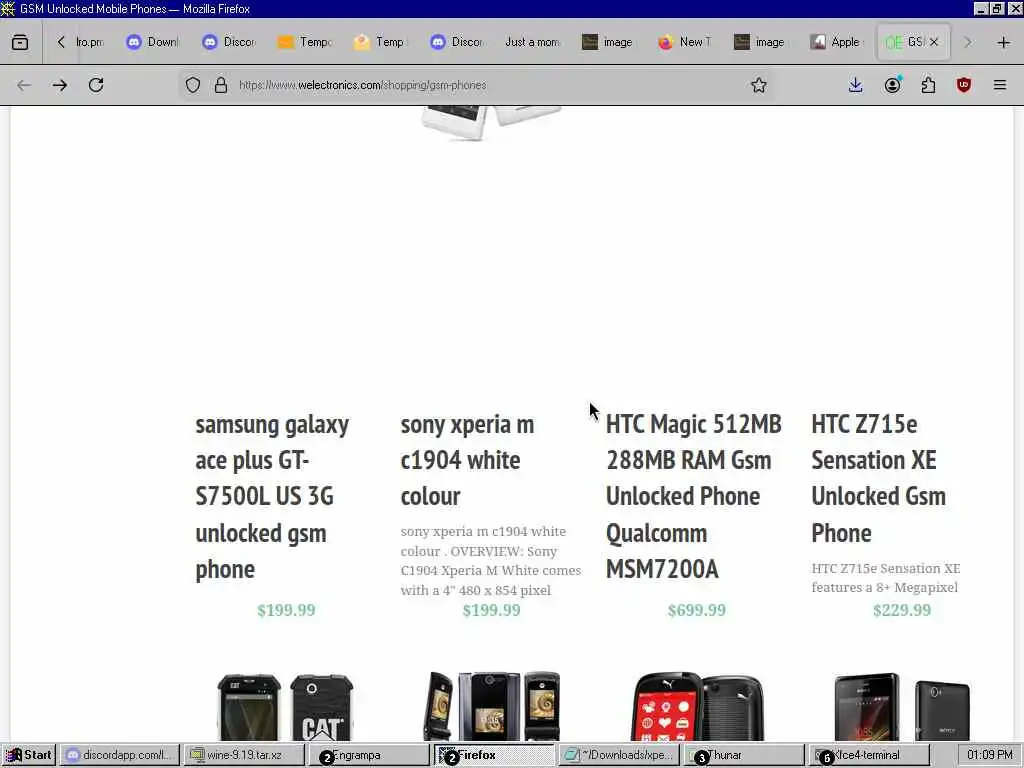The height and width of the screenshot is (768, 1024).
Task: Open the Downloads panel
Action: click(856, 85)
